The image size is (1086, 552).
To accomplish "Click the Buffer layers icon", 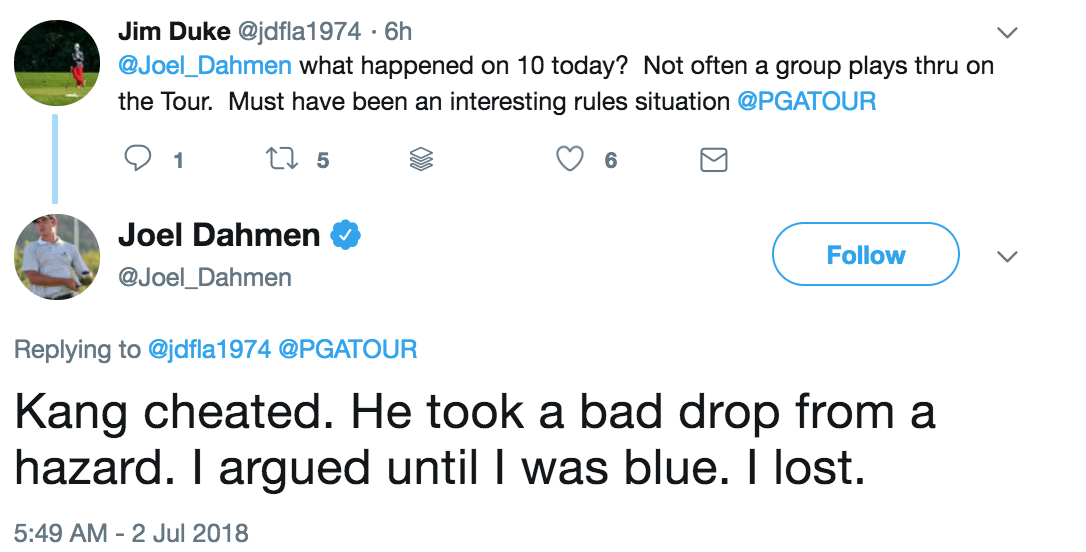I will 421,159.
